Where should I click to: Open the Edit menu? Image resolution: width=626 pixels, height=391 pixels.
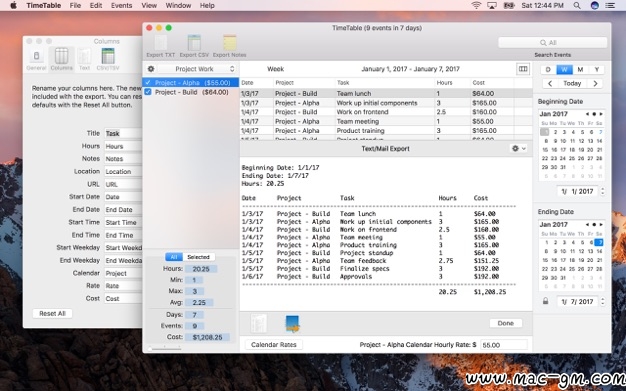pyautogui.click(x=96, y=6)
